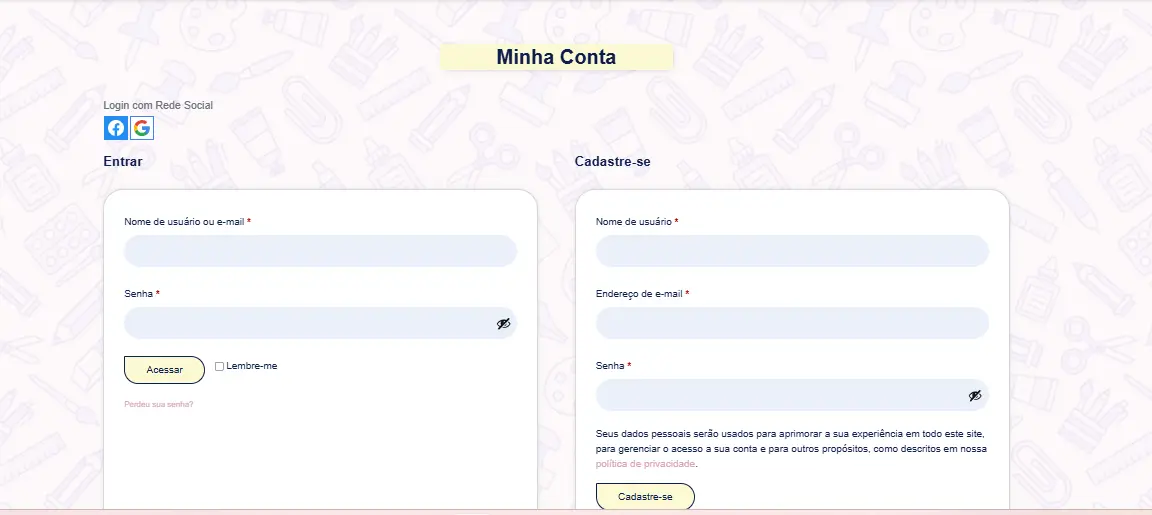This screenshot has width=1152, height=515.
Task: Focus the 'Nome de usuário ou e-mail' field
Action: [x=320, y=251]
